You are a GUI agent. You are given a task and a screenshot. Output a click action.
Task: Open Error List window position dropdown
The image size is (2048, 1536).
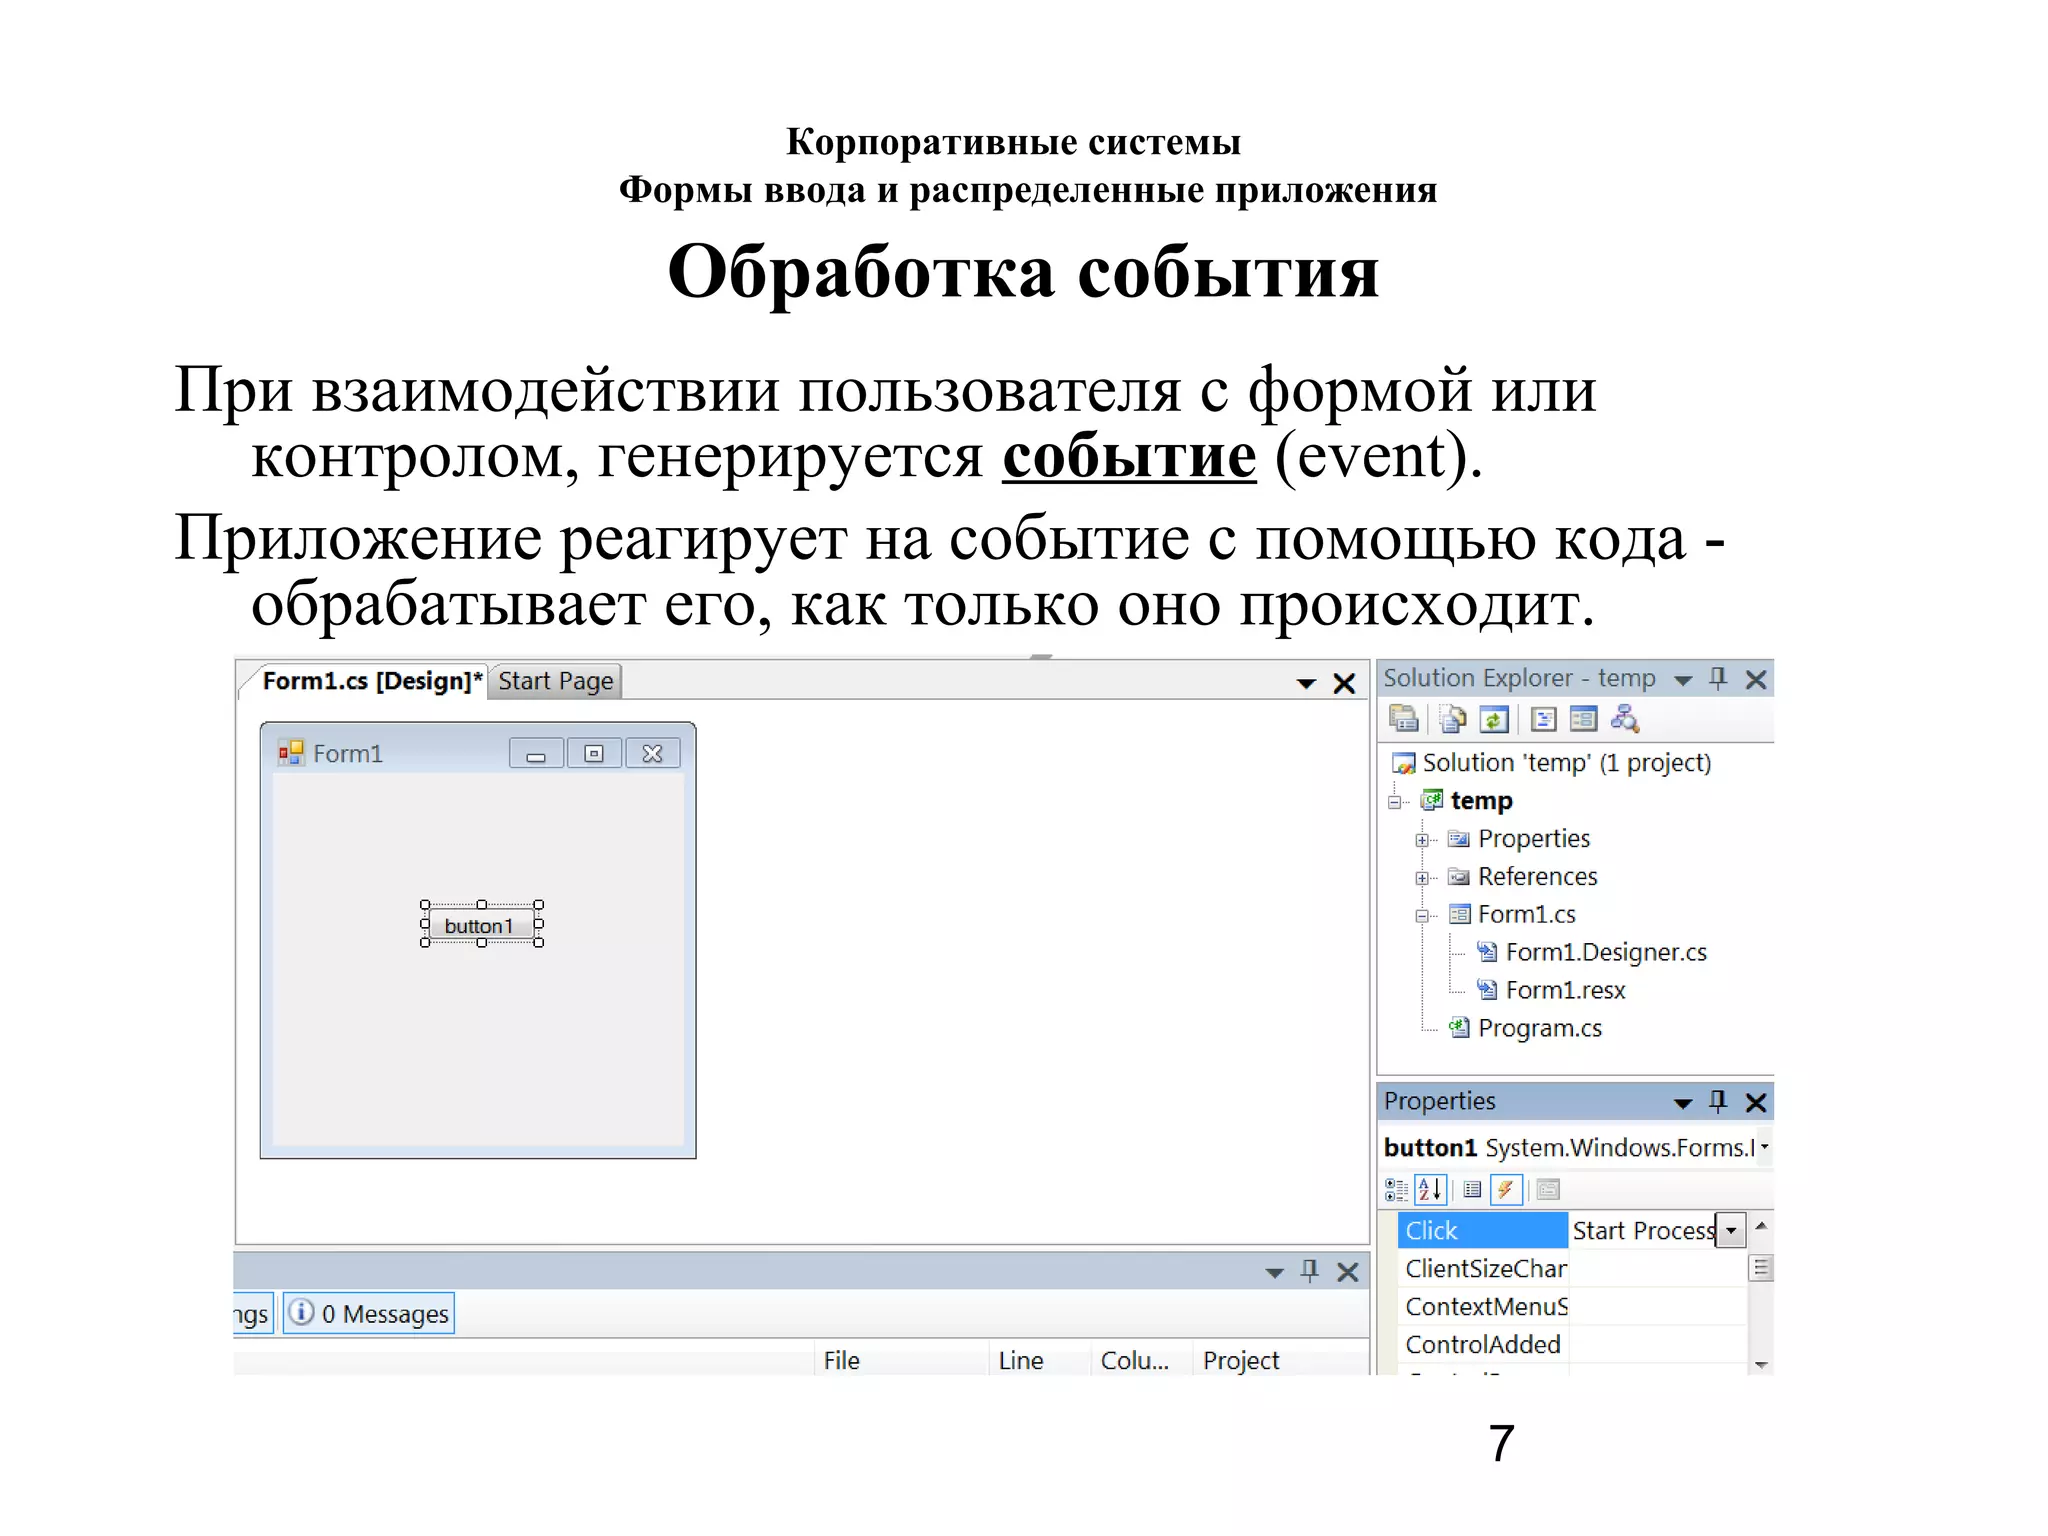pos(1274,1273)
